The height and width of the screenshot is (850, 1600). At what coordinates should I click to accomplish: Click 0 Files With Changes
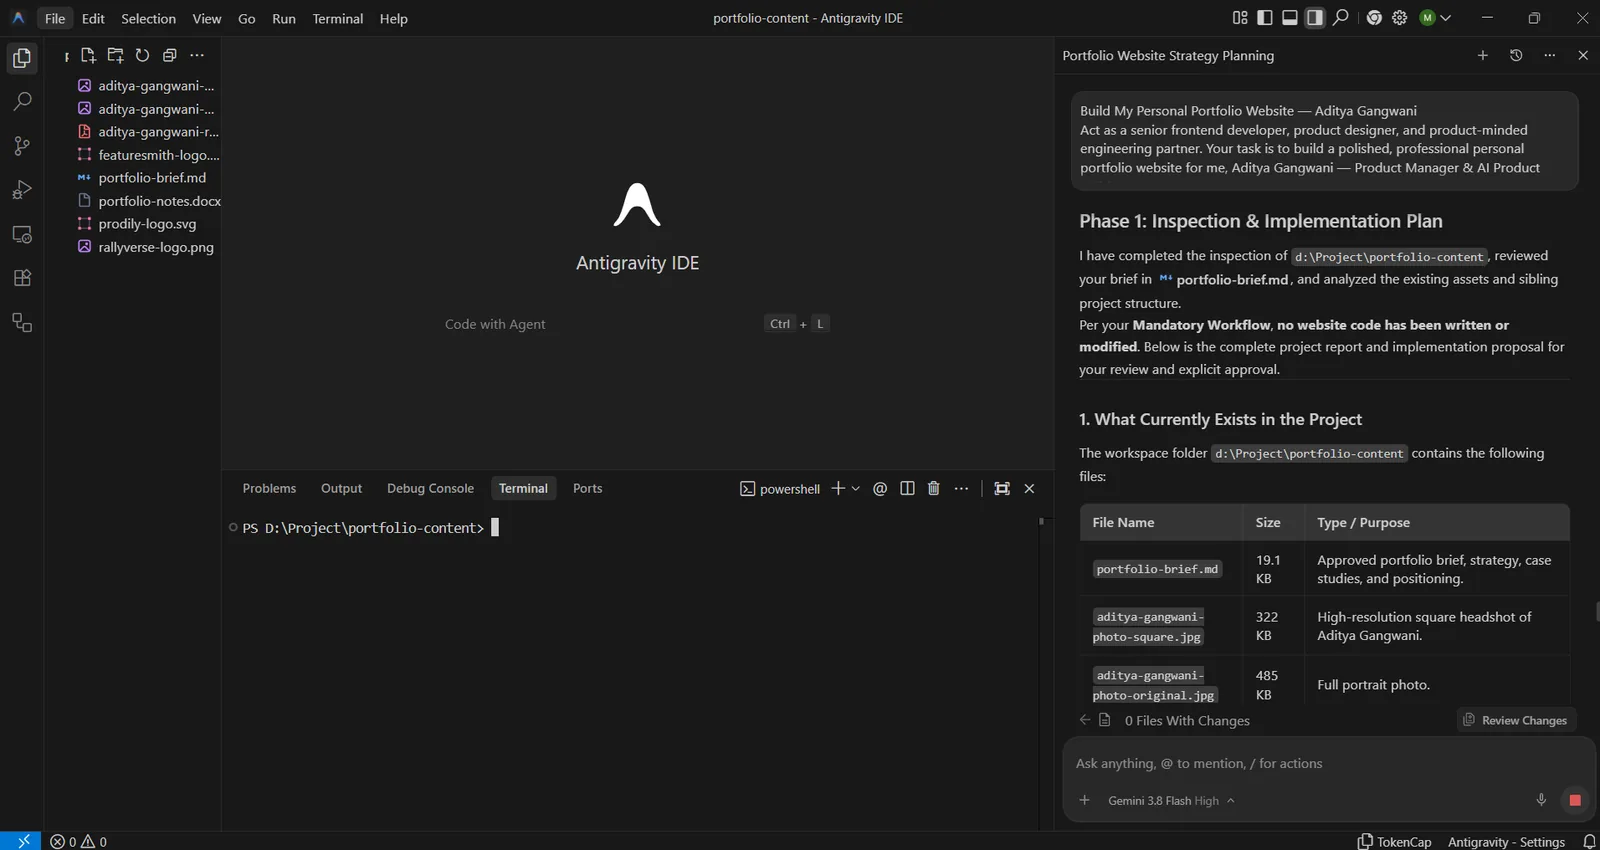[x=1187, y=721]
